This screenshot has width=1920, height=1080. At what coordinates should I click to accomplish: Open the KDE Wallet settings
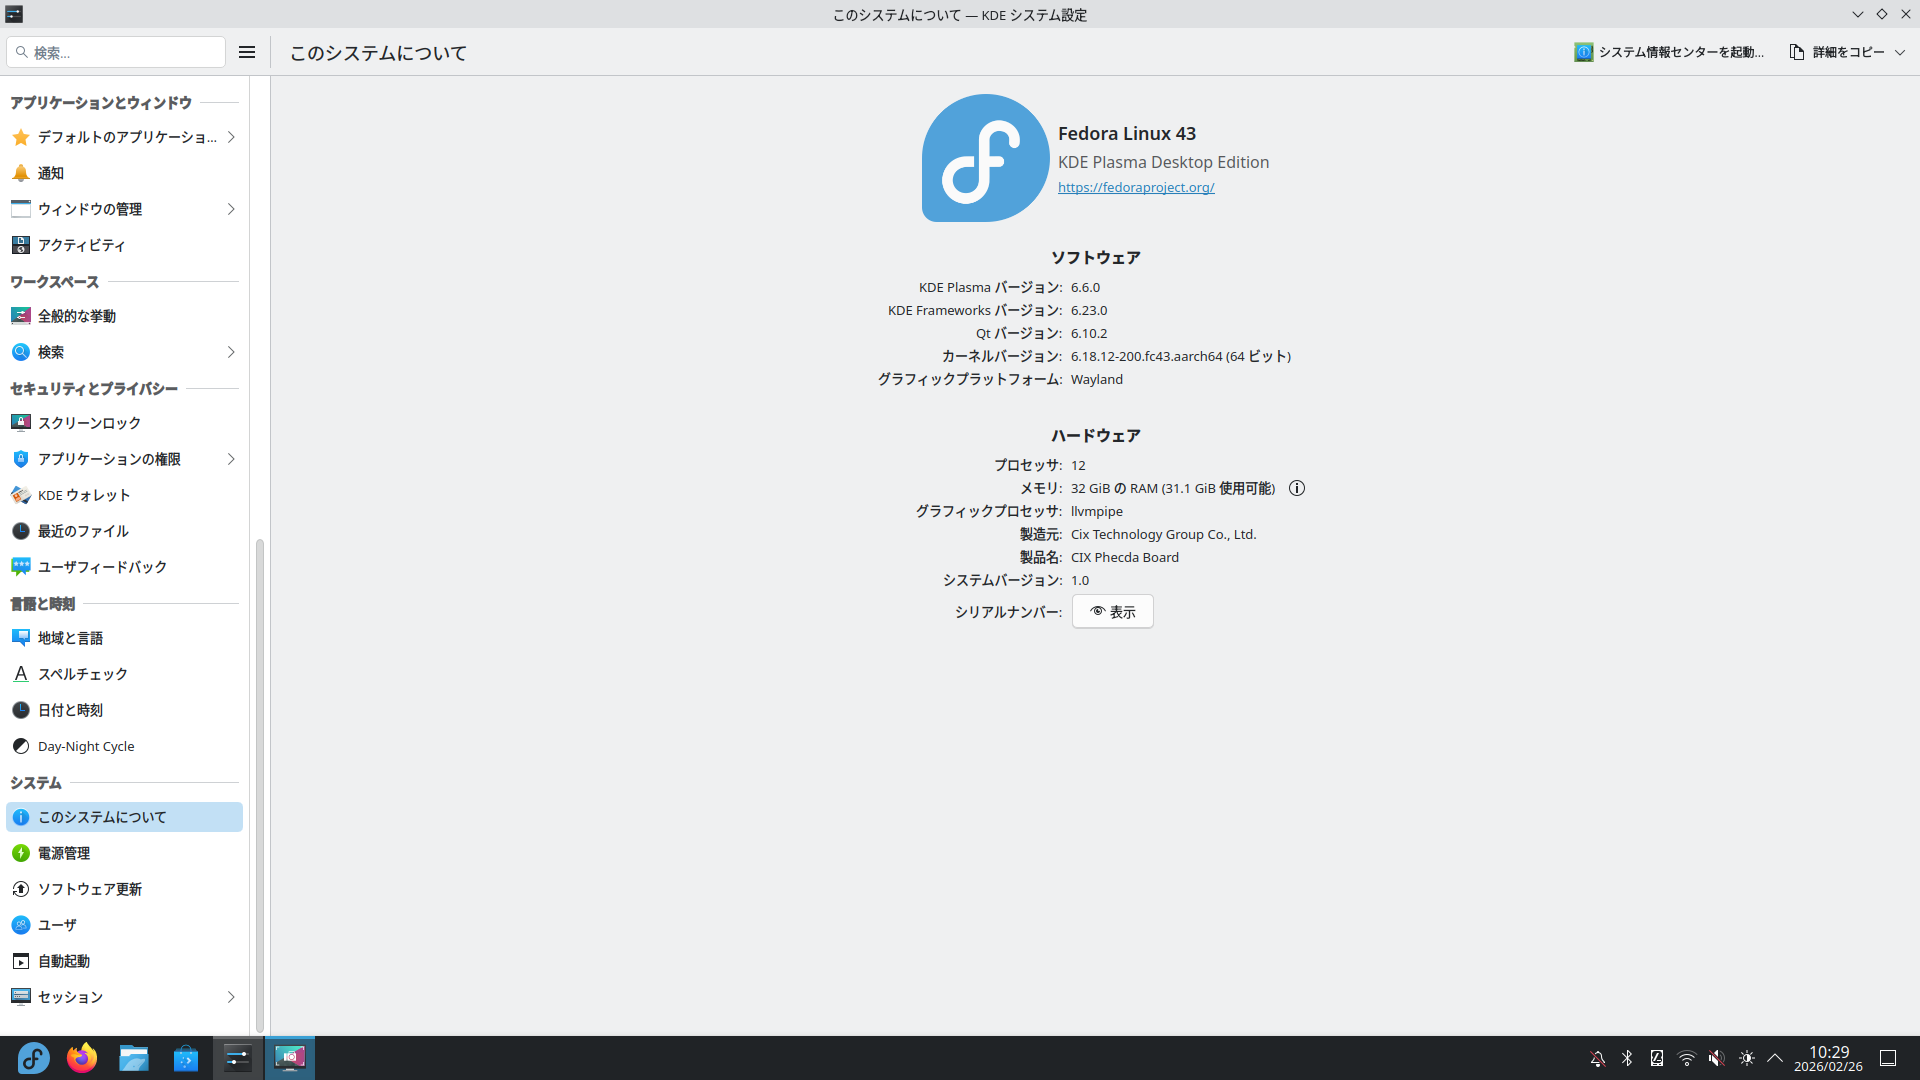pos(84,495)
